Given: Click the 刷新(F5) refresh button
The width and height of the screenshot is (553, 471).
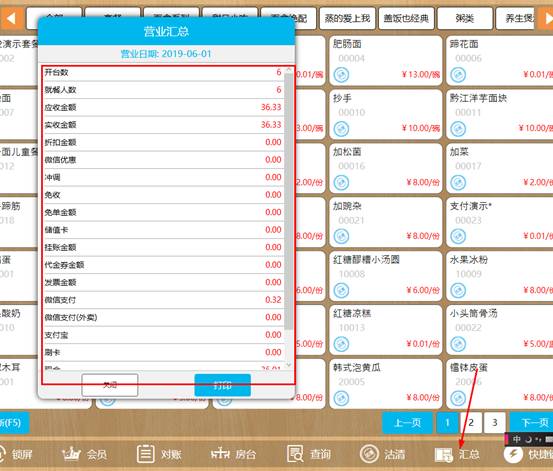Looking at the screenshot, I should 14,423.
